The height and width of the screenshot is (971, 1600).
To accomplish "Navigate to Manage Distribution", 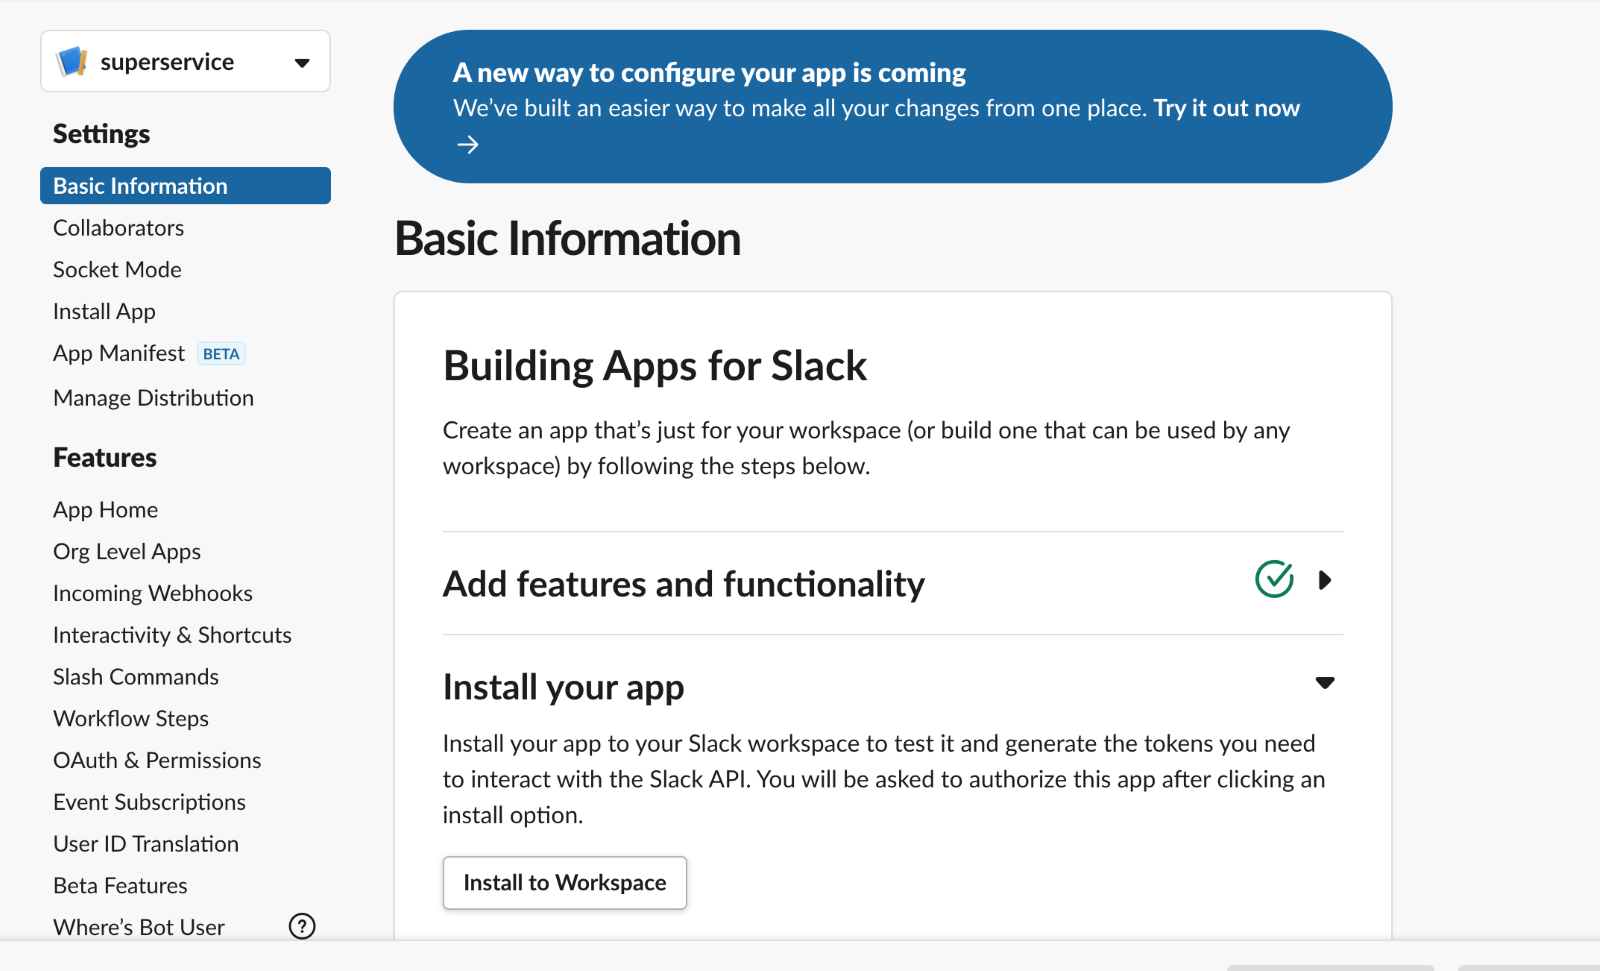I will [x=153, y=398].
